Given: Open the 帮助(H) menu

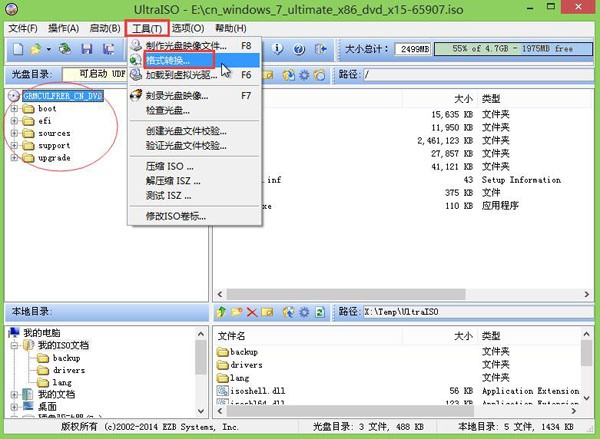Looking at the screenshot, I should click(x=230, y=28).
